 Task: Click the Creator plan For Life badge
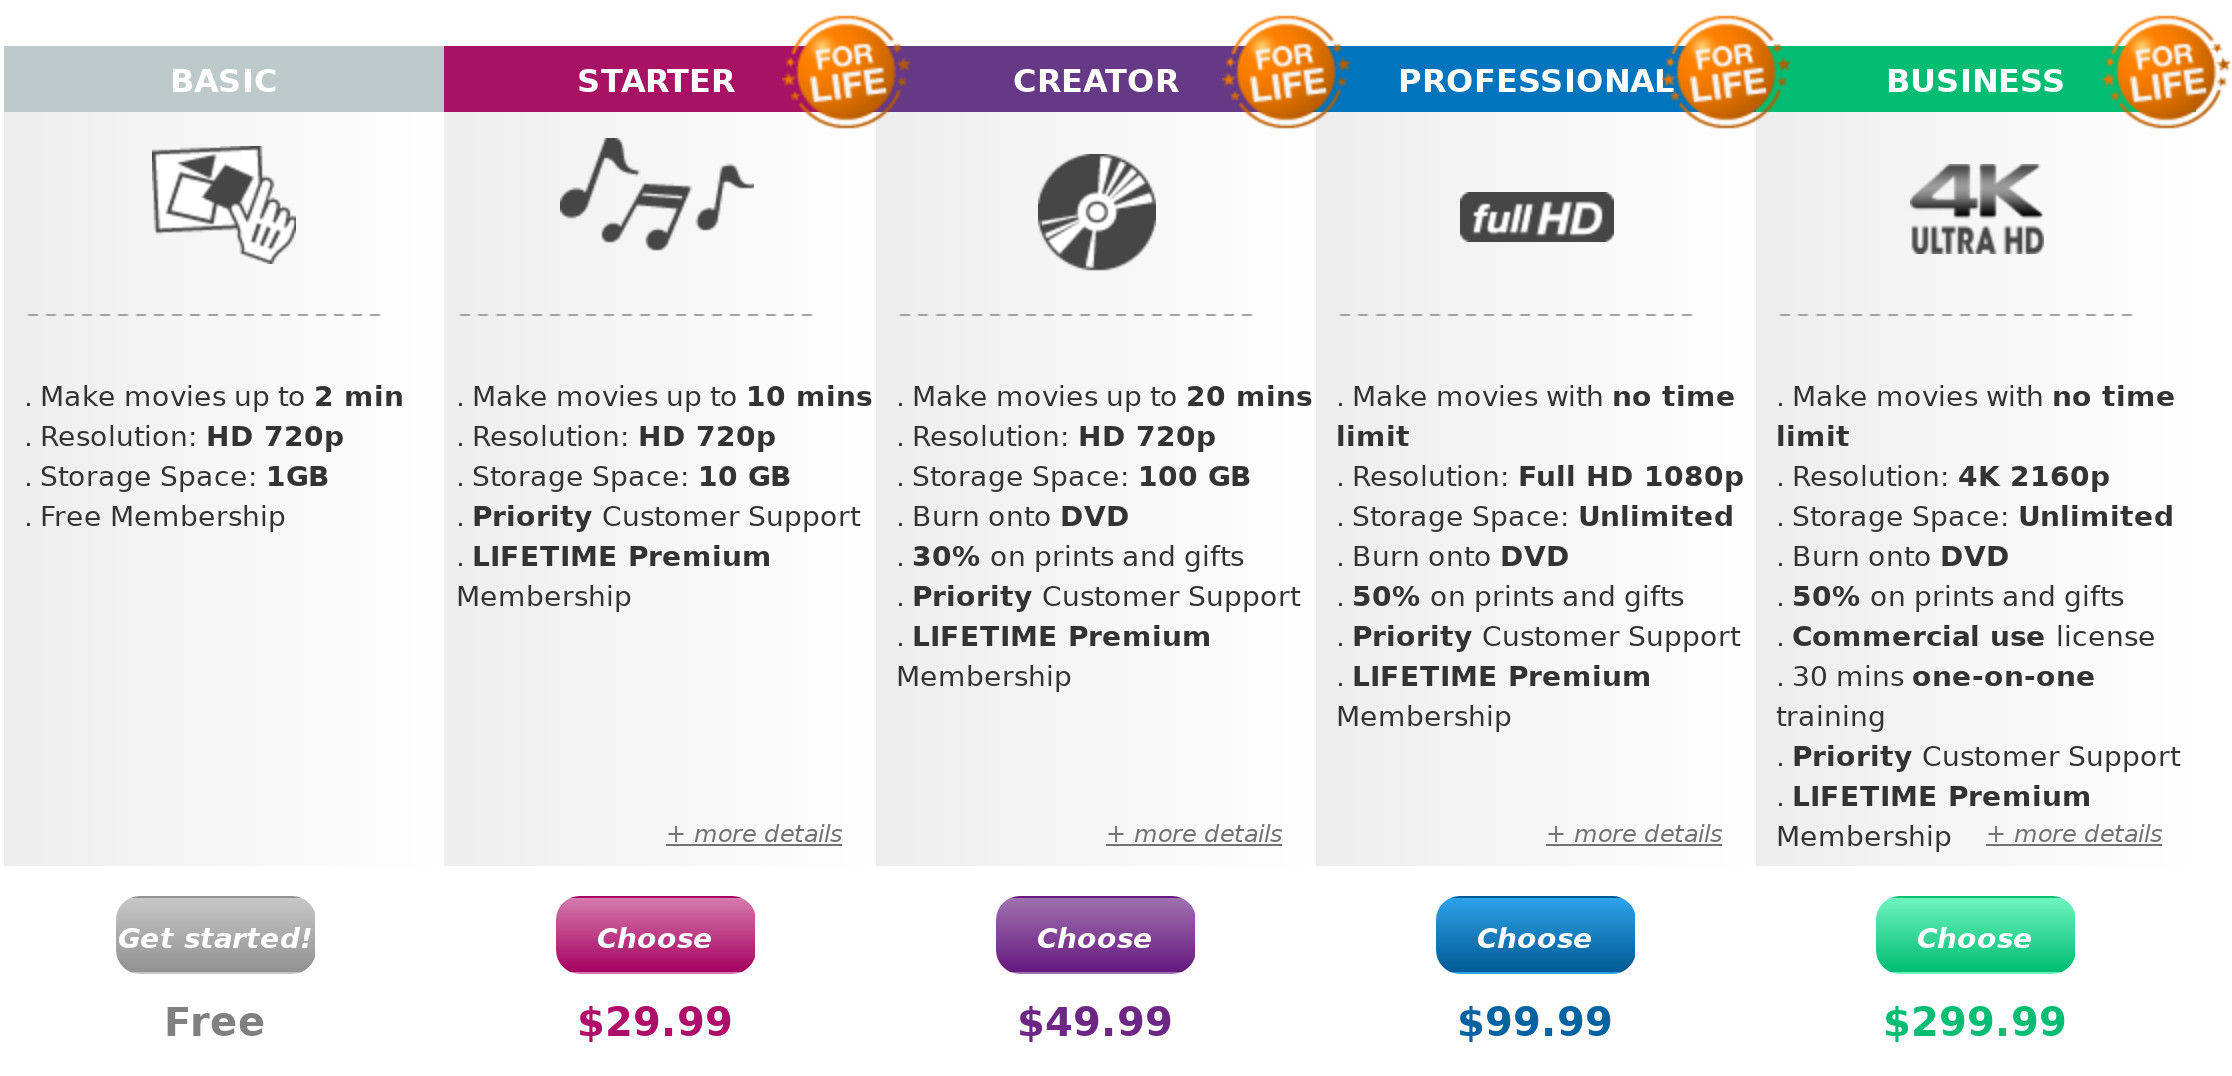[1286, 72]
